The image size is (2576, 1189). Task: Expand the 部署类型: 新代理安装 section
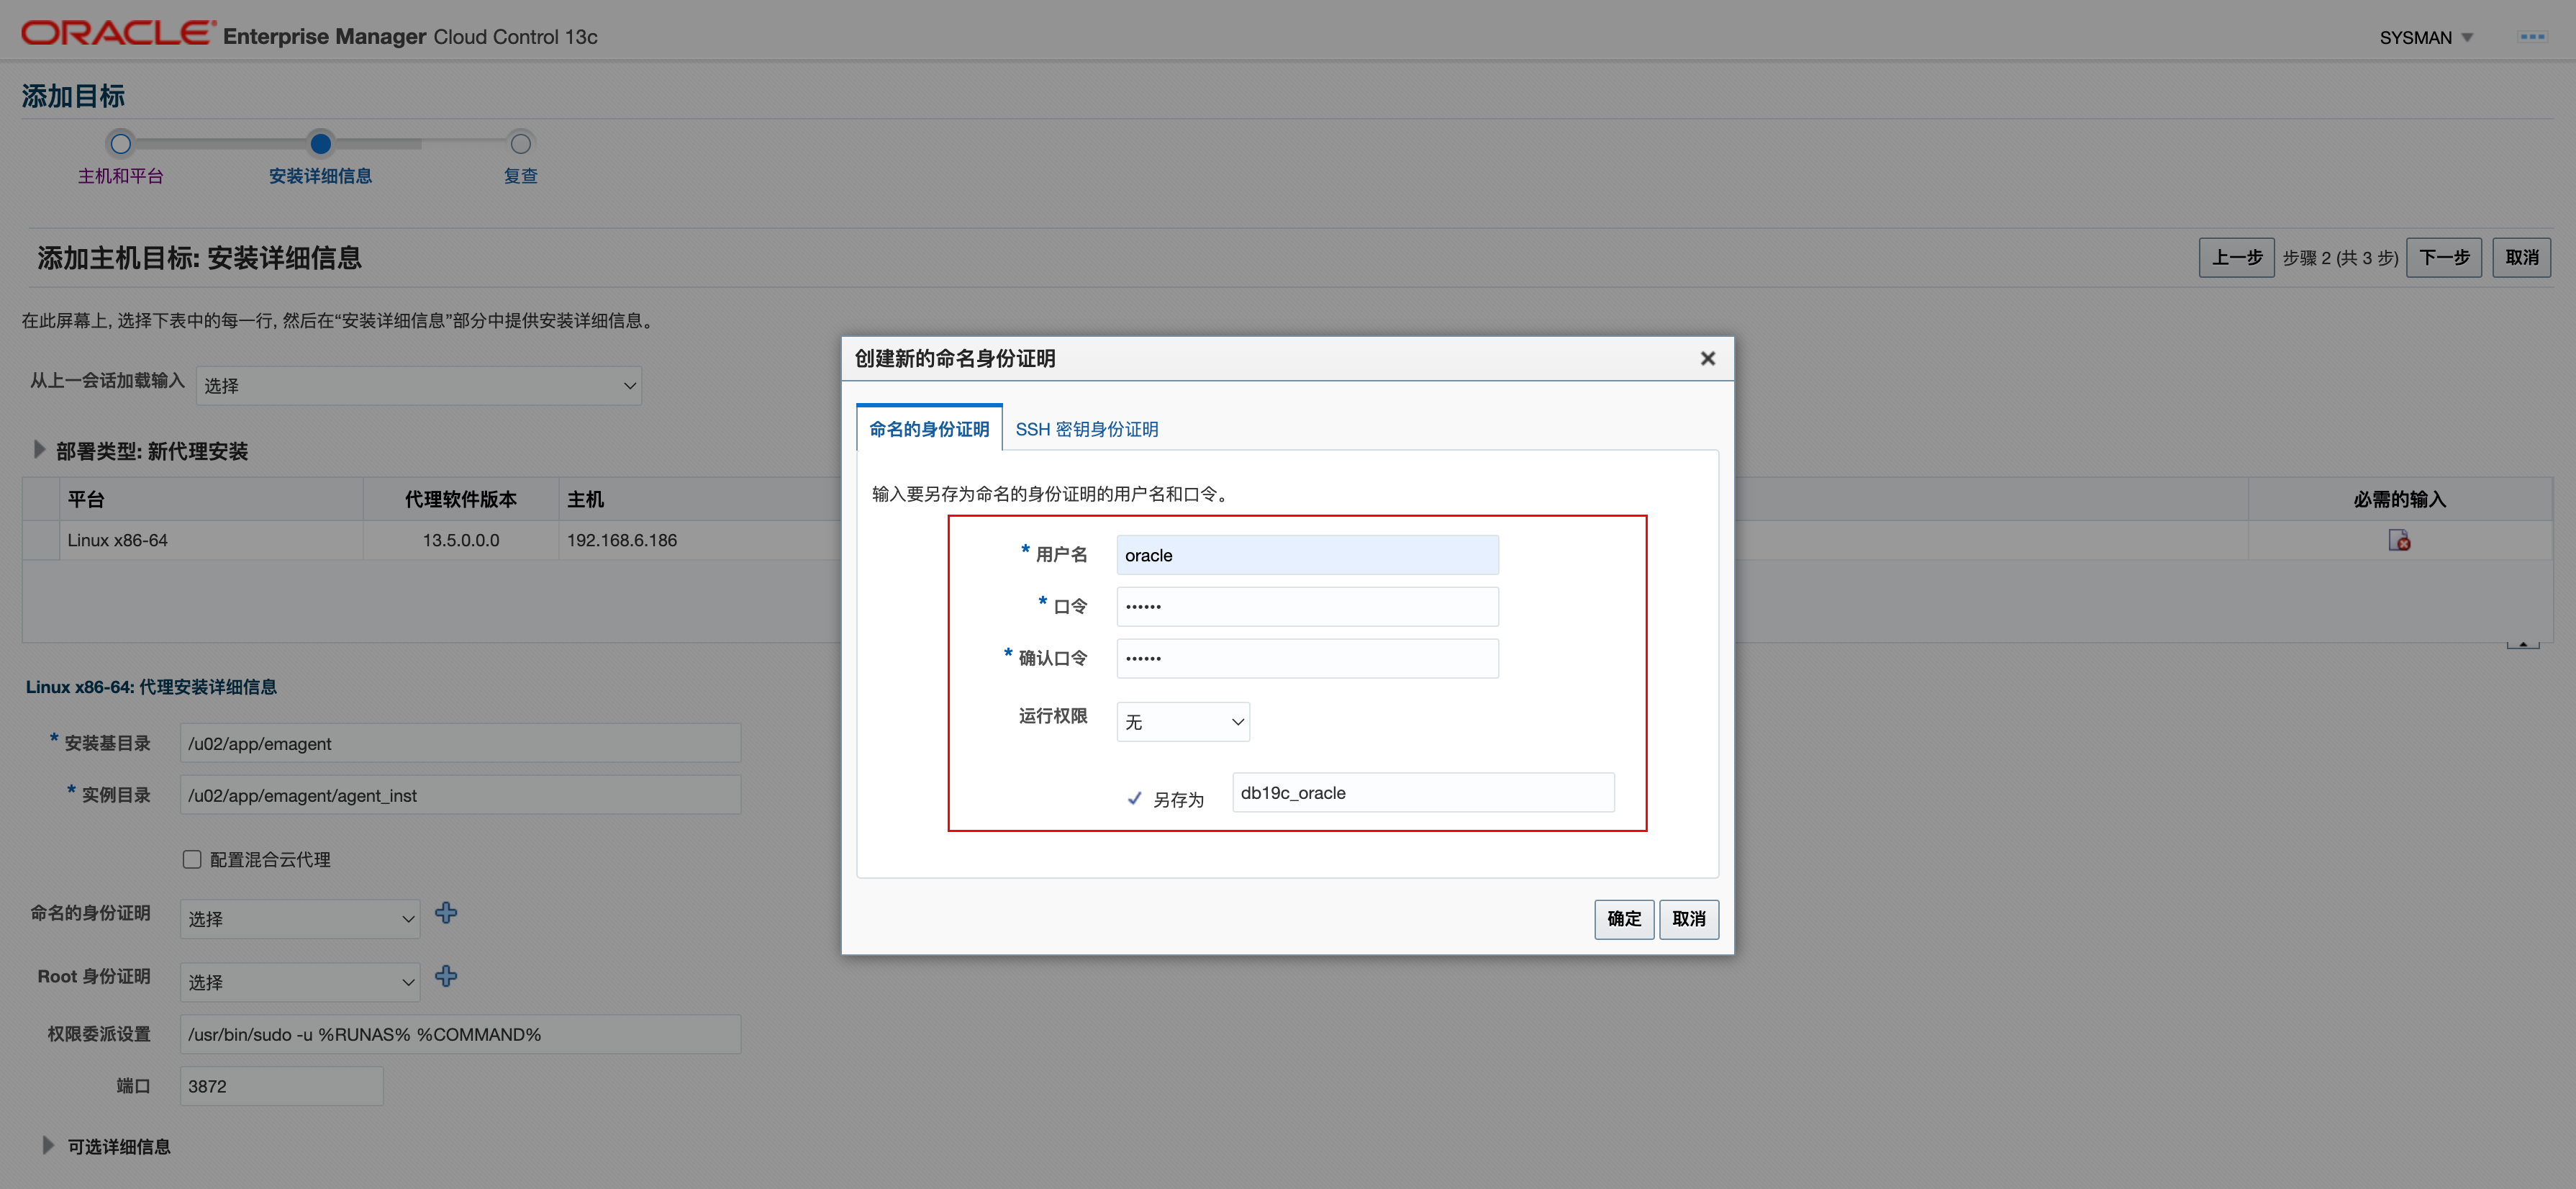click(x=39, y=450)
